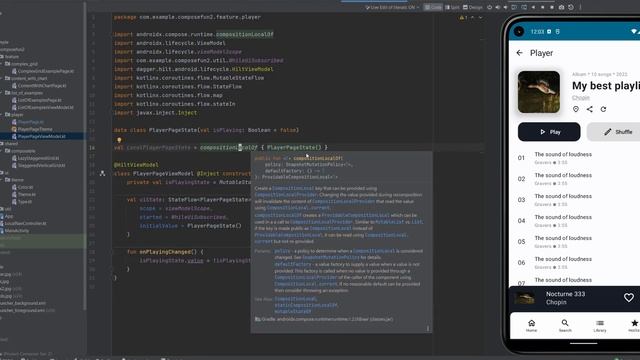Select track 01 The sound of loudness
This screenshot has height=360, width=640.
coord(574,158)
